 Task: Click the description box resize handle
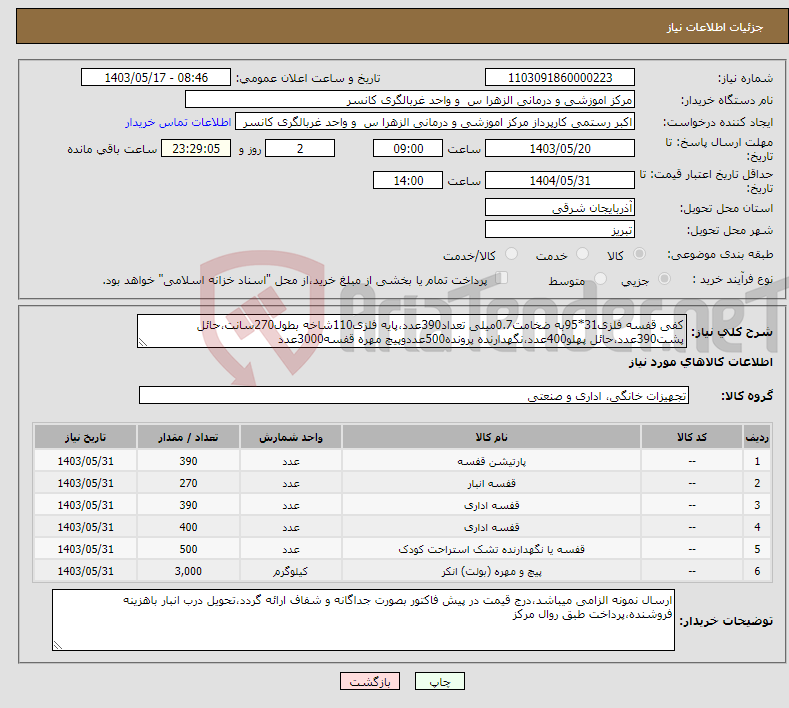click(143, 342)
